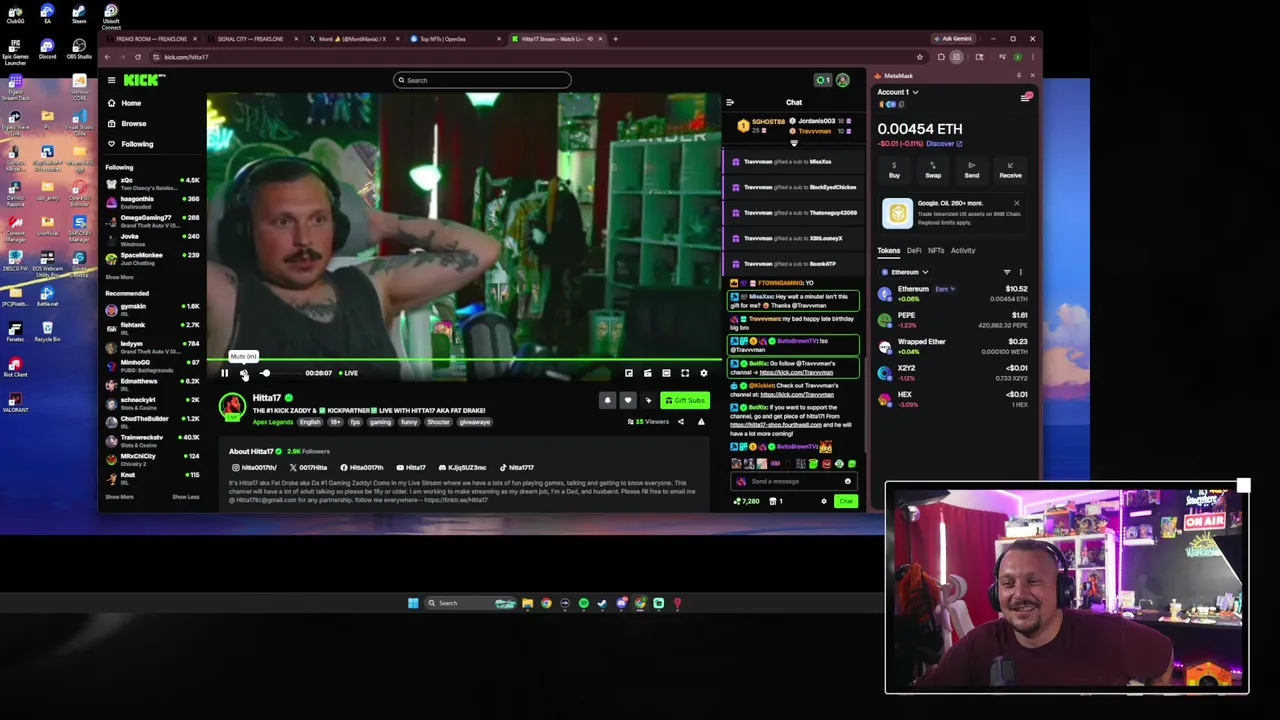The image size is (1280, 720).
Task: Open Browse in Kick sidebar
Action: click(x=133, y=123)
